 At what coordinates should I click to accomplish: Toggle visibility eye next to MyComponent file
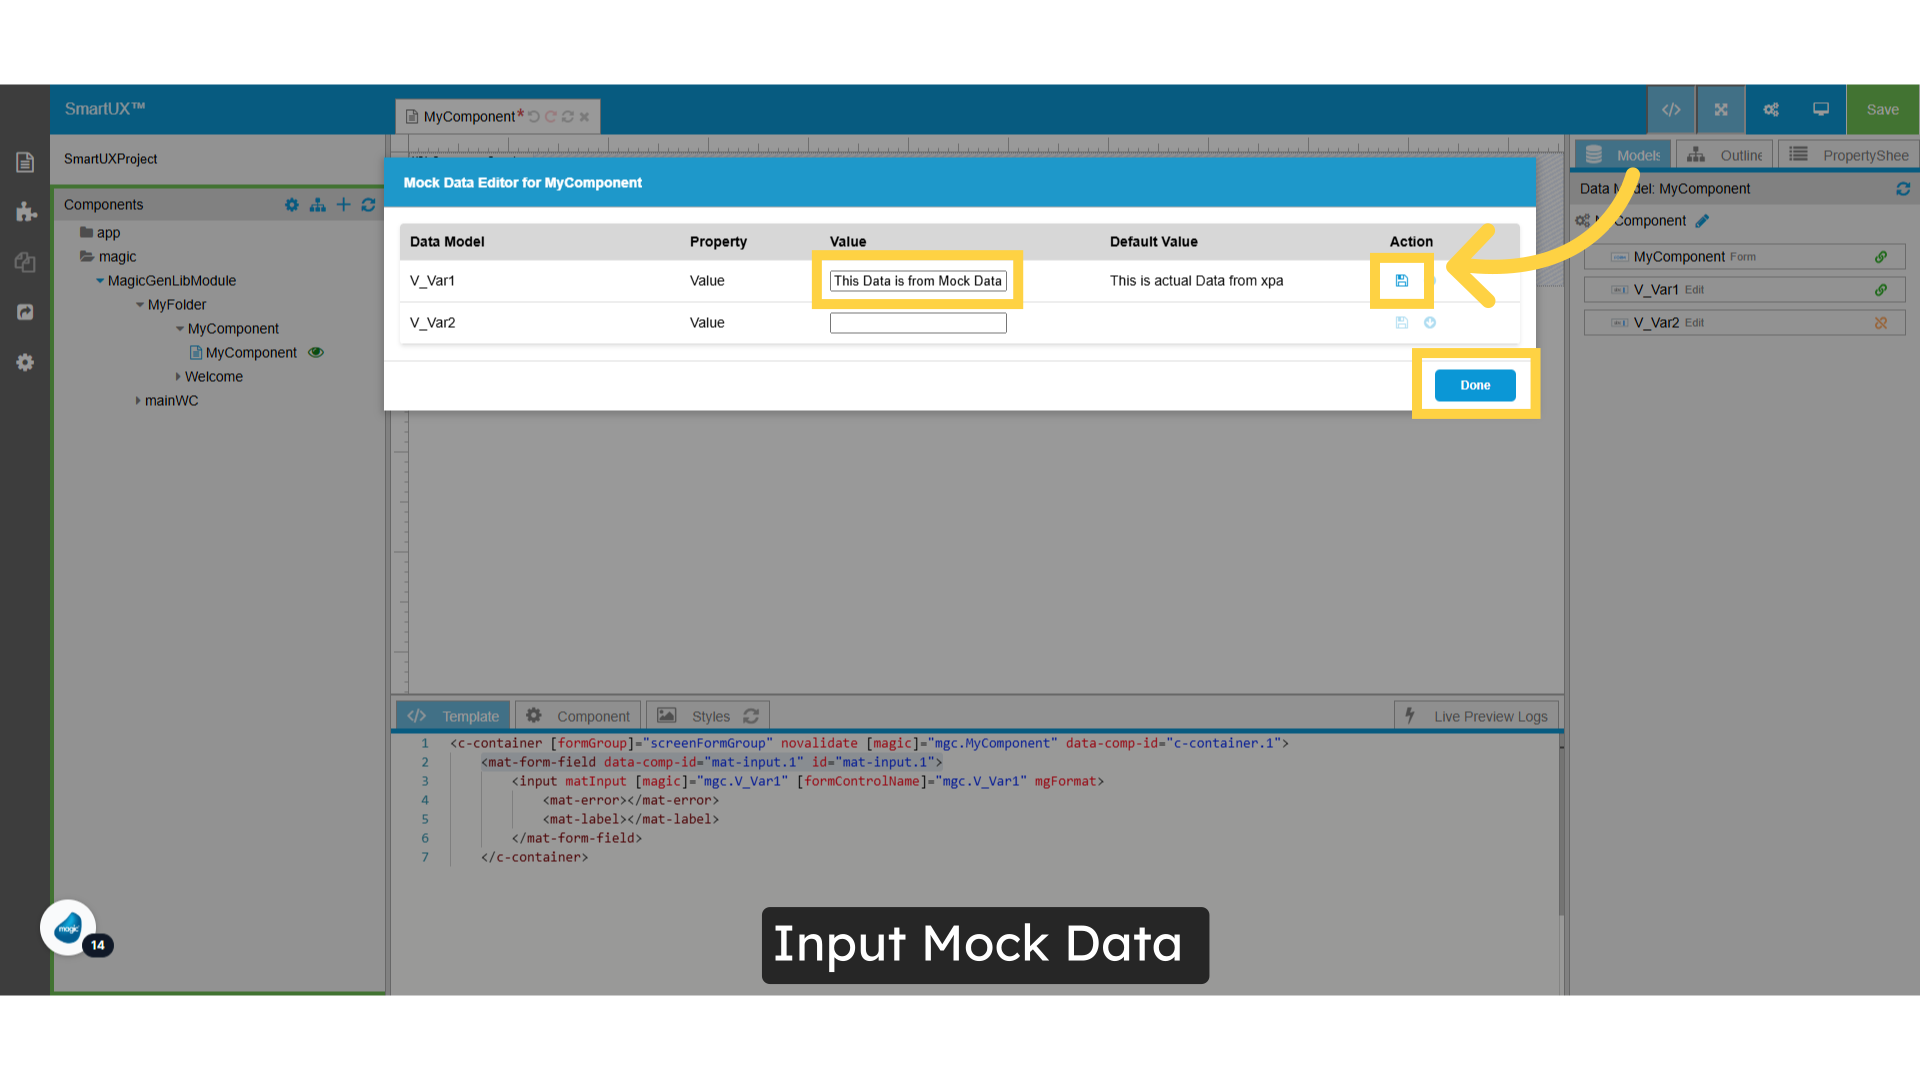316,352
